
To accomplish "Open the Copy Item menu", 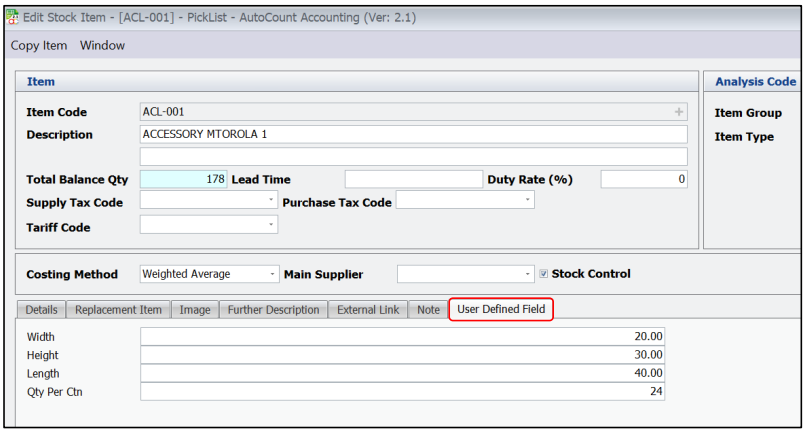I will (x=39, y=45).
